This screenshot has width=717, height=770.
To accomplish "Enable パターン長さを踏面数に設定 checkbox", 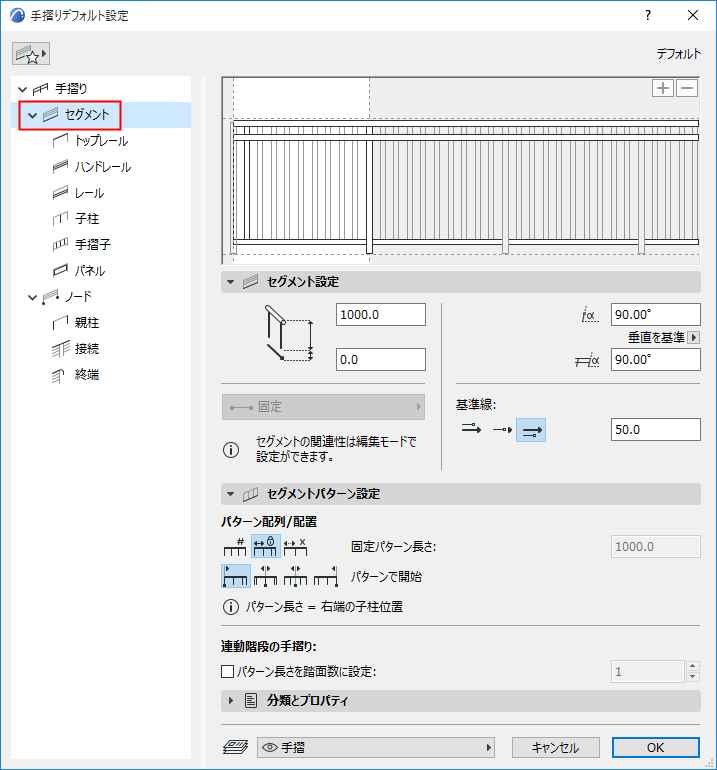I will point(227,671).
